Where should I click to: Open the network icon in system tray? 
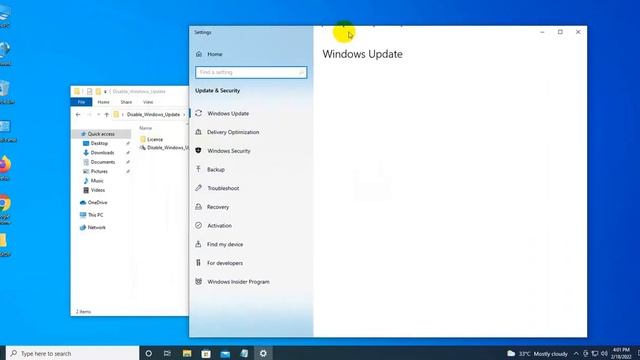tap(595, 353)
